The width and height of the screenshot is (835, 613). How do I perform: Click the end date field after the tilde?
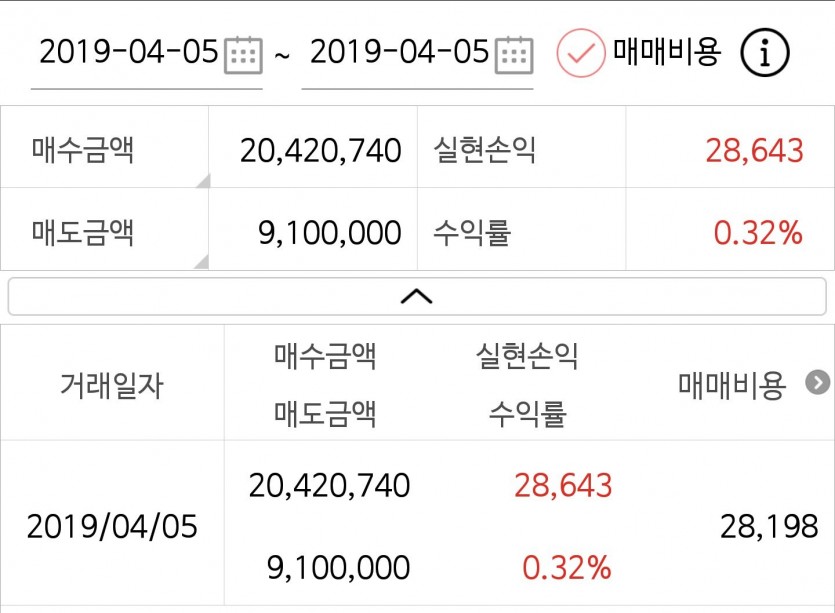pyautogui.click(x=398, y=53)
